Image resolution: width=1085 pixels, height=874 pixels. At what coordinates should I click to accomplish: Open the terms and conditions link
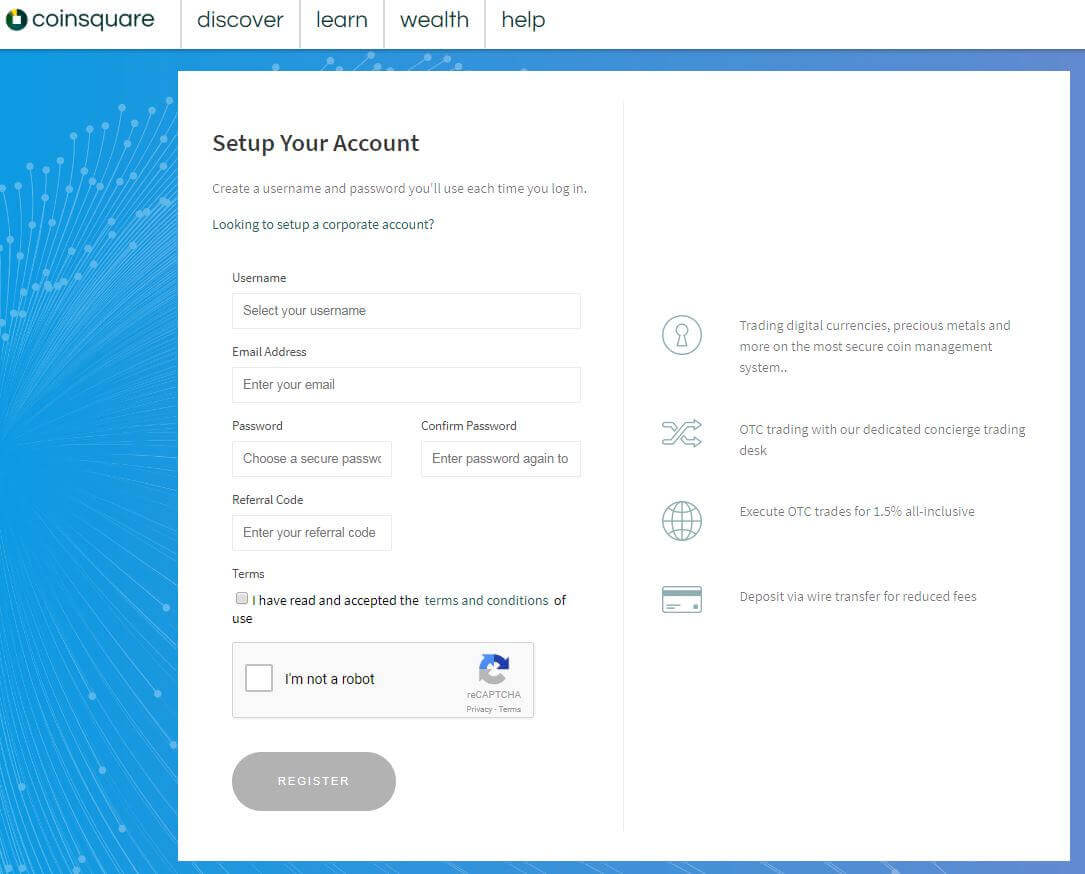(x=486, y=601)
